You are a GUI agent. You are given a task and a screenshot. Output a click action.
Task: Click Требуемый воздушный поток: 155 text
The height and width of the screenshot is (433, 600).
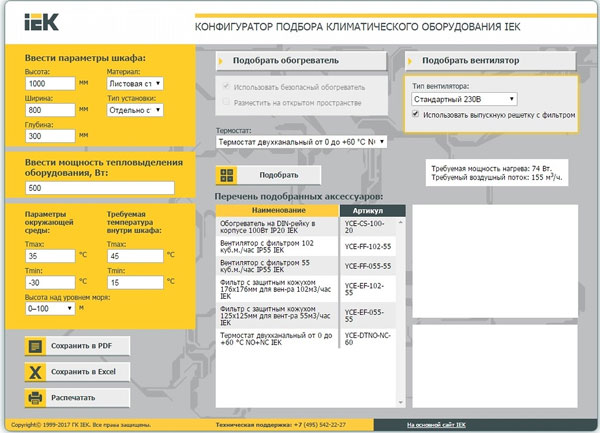point(497,177)
